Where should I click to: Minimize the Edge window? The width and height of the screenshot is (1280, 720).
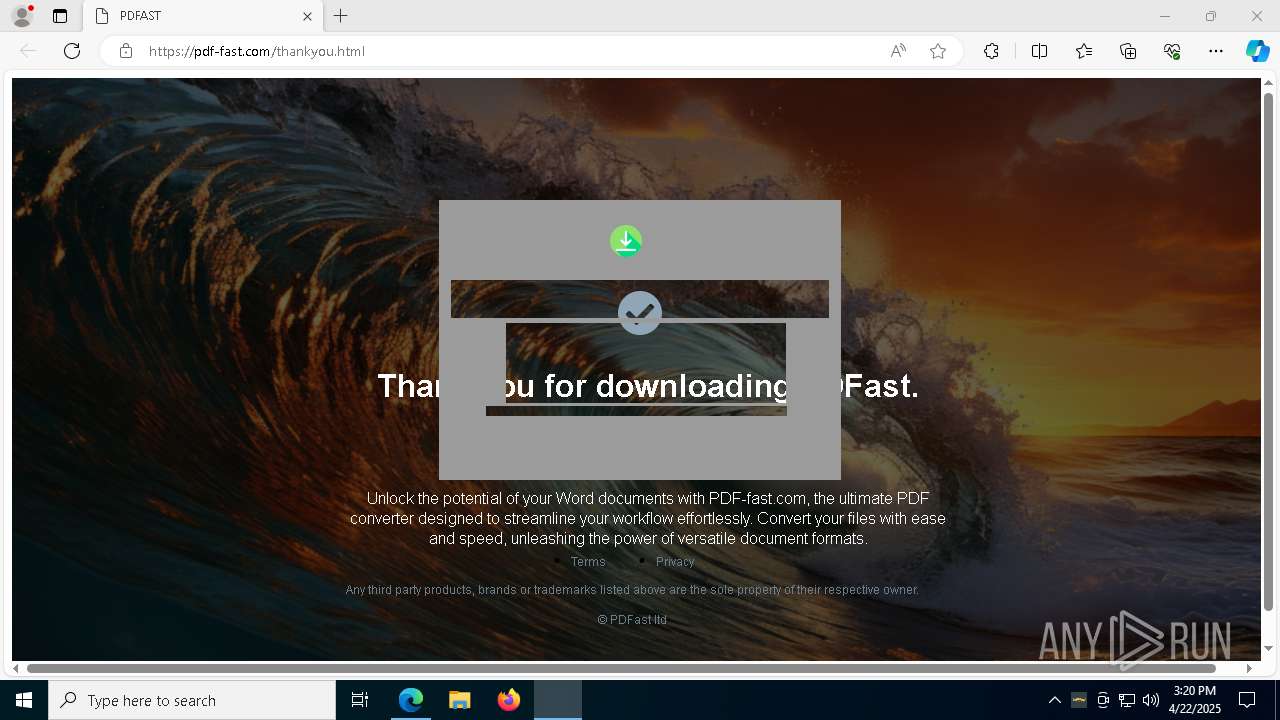click(x=1165, y=16)
